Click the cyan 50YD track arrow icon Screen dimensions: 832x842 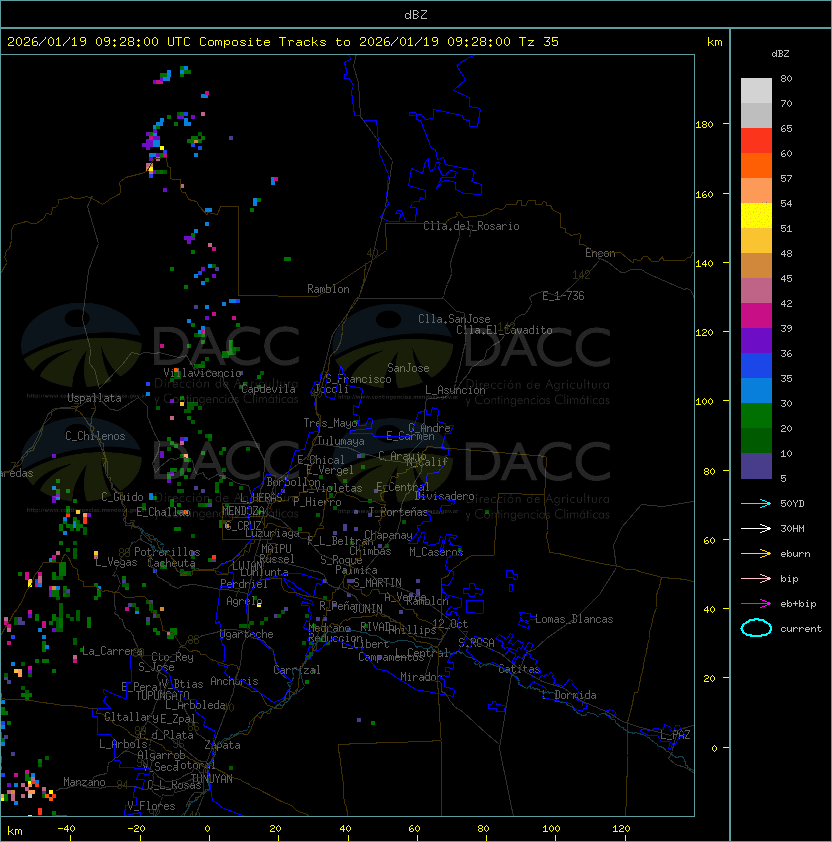756,503
